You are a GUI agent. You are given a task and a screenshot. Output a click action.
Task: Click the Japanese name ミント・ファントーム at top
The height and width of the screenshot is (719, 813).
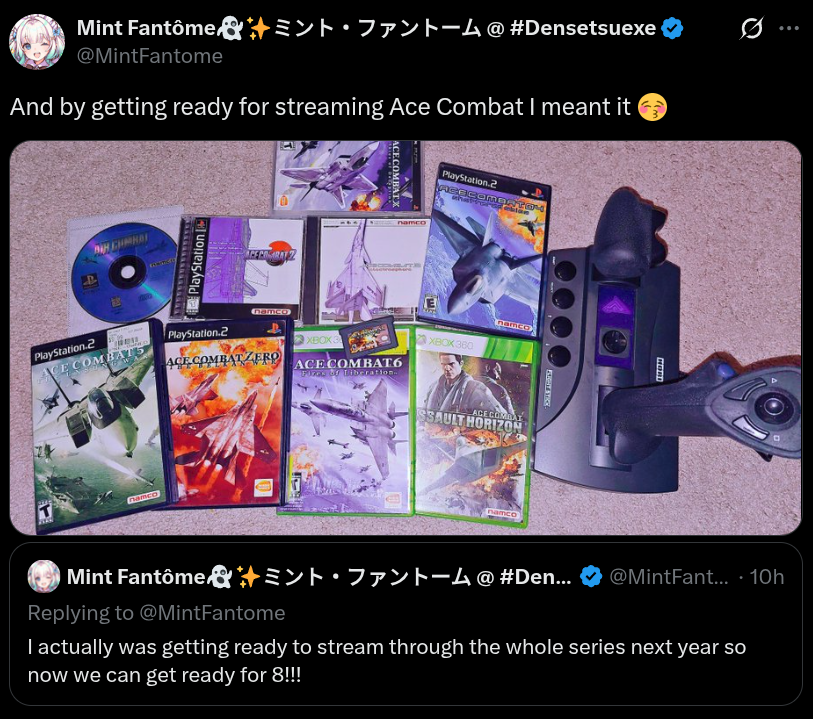[377, 28]
